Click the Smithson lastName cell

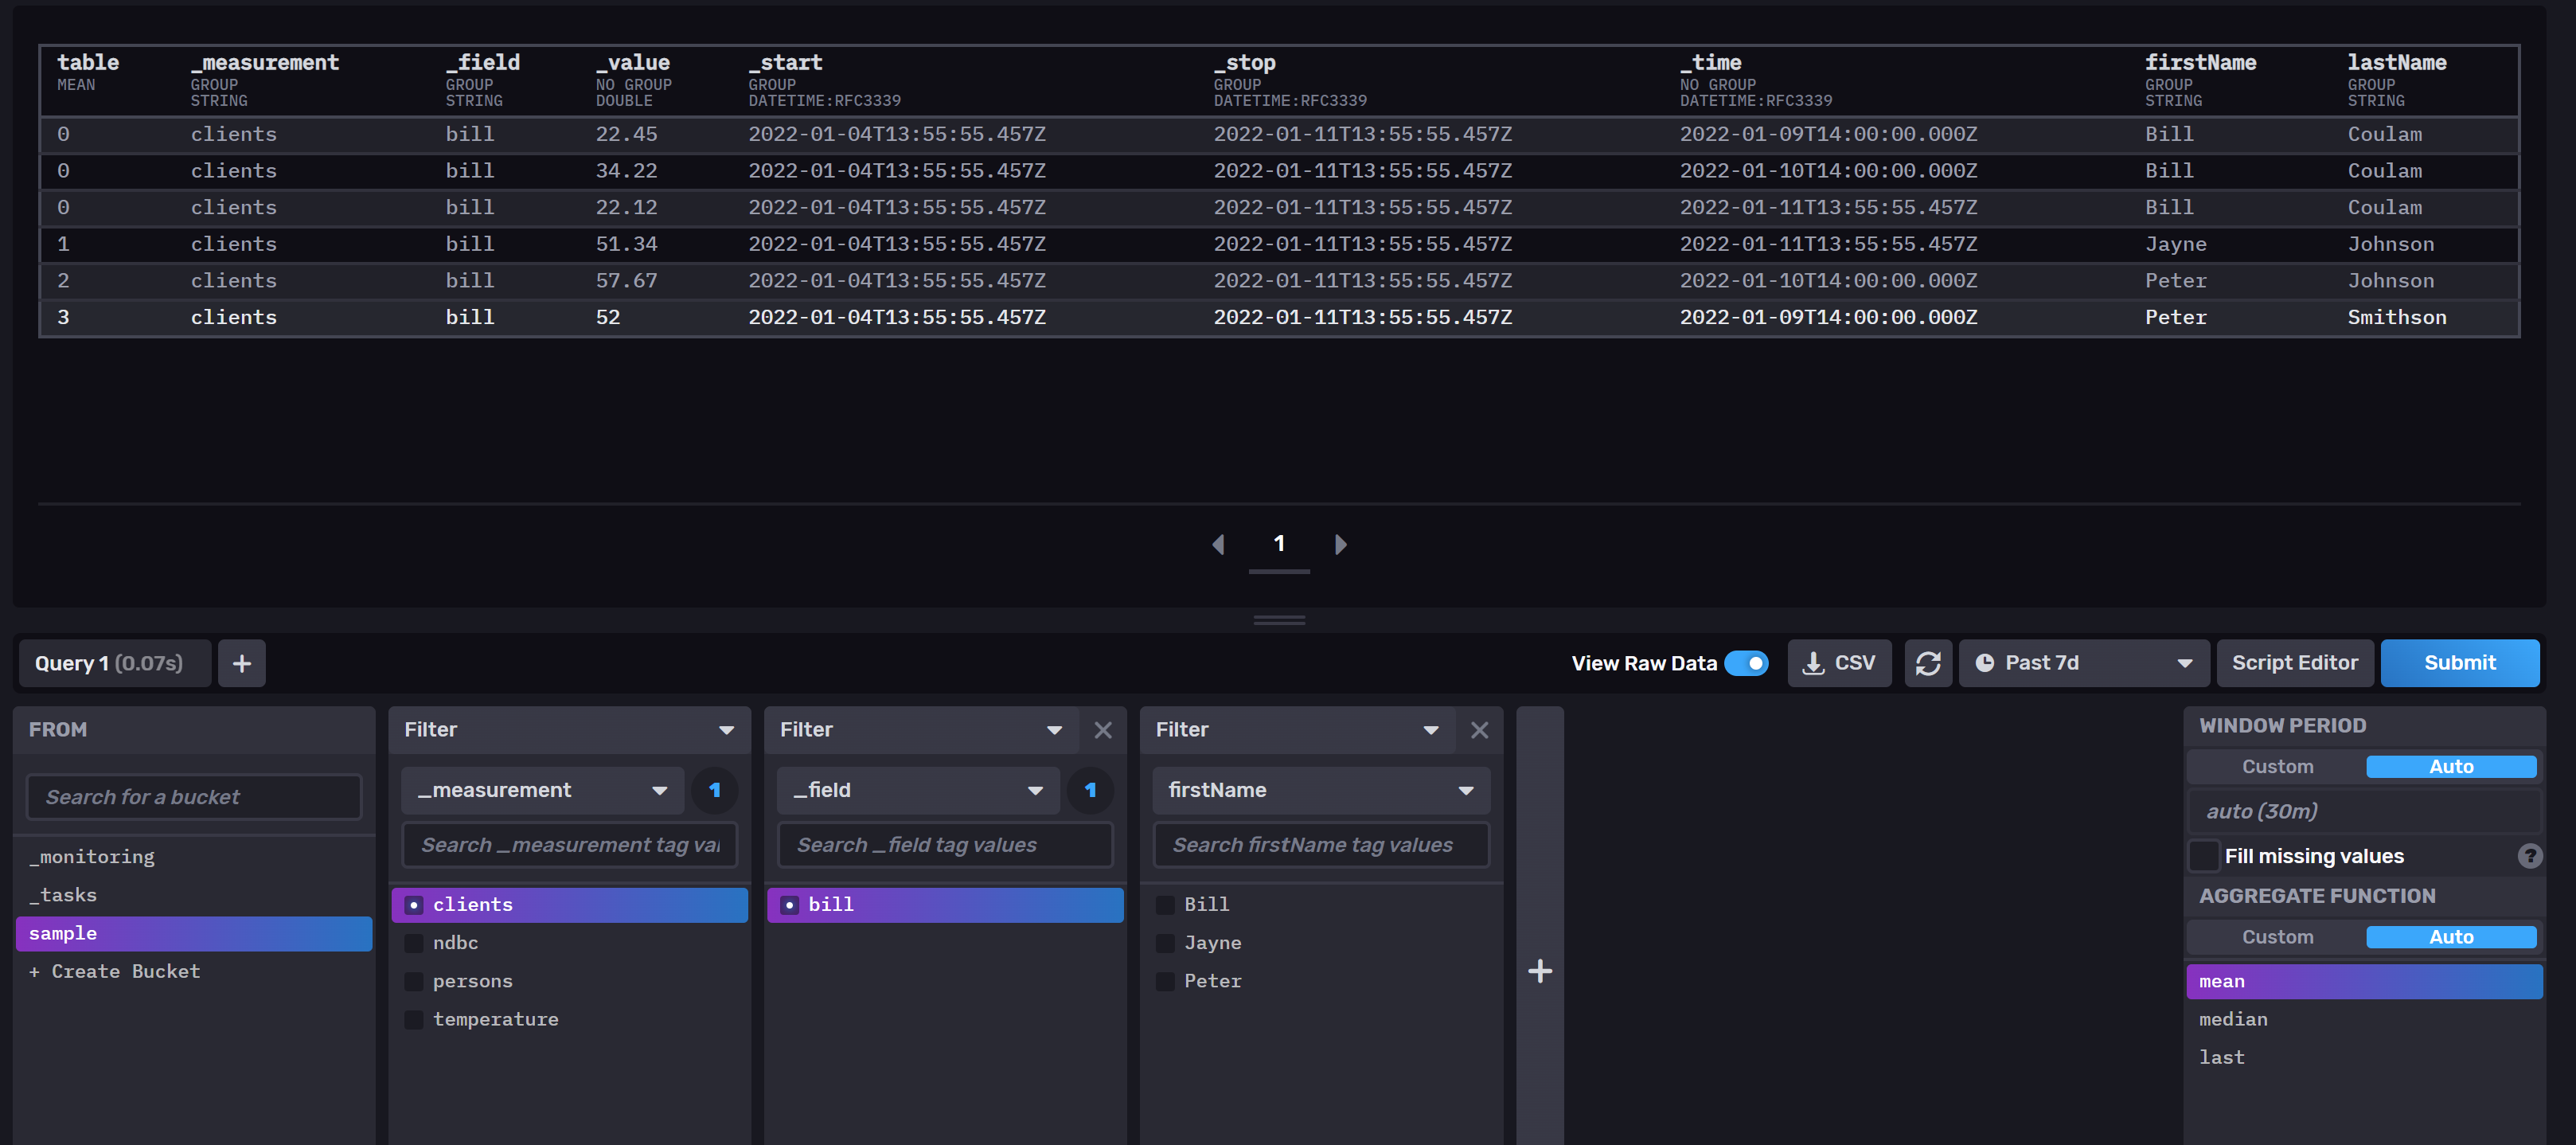(x=2396, y=317)
